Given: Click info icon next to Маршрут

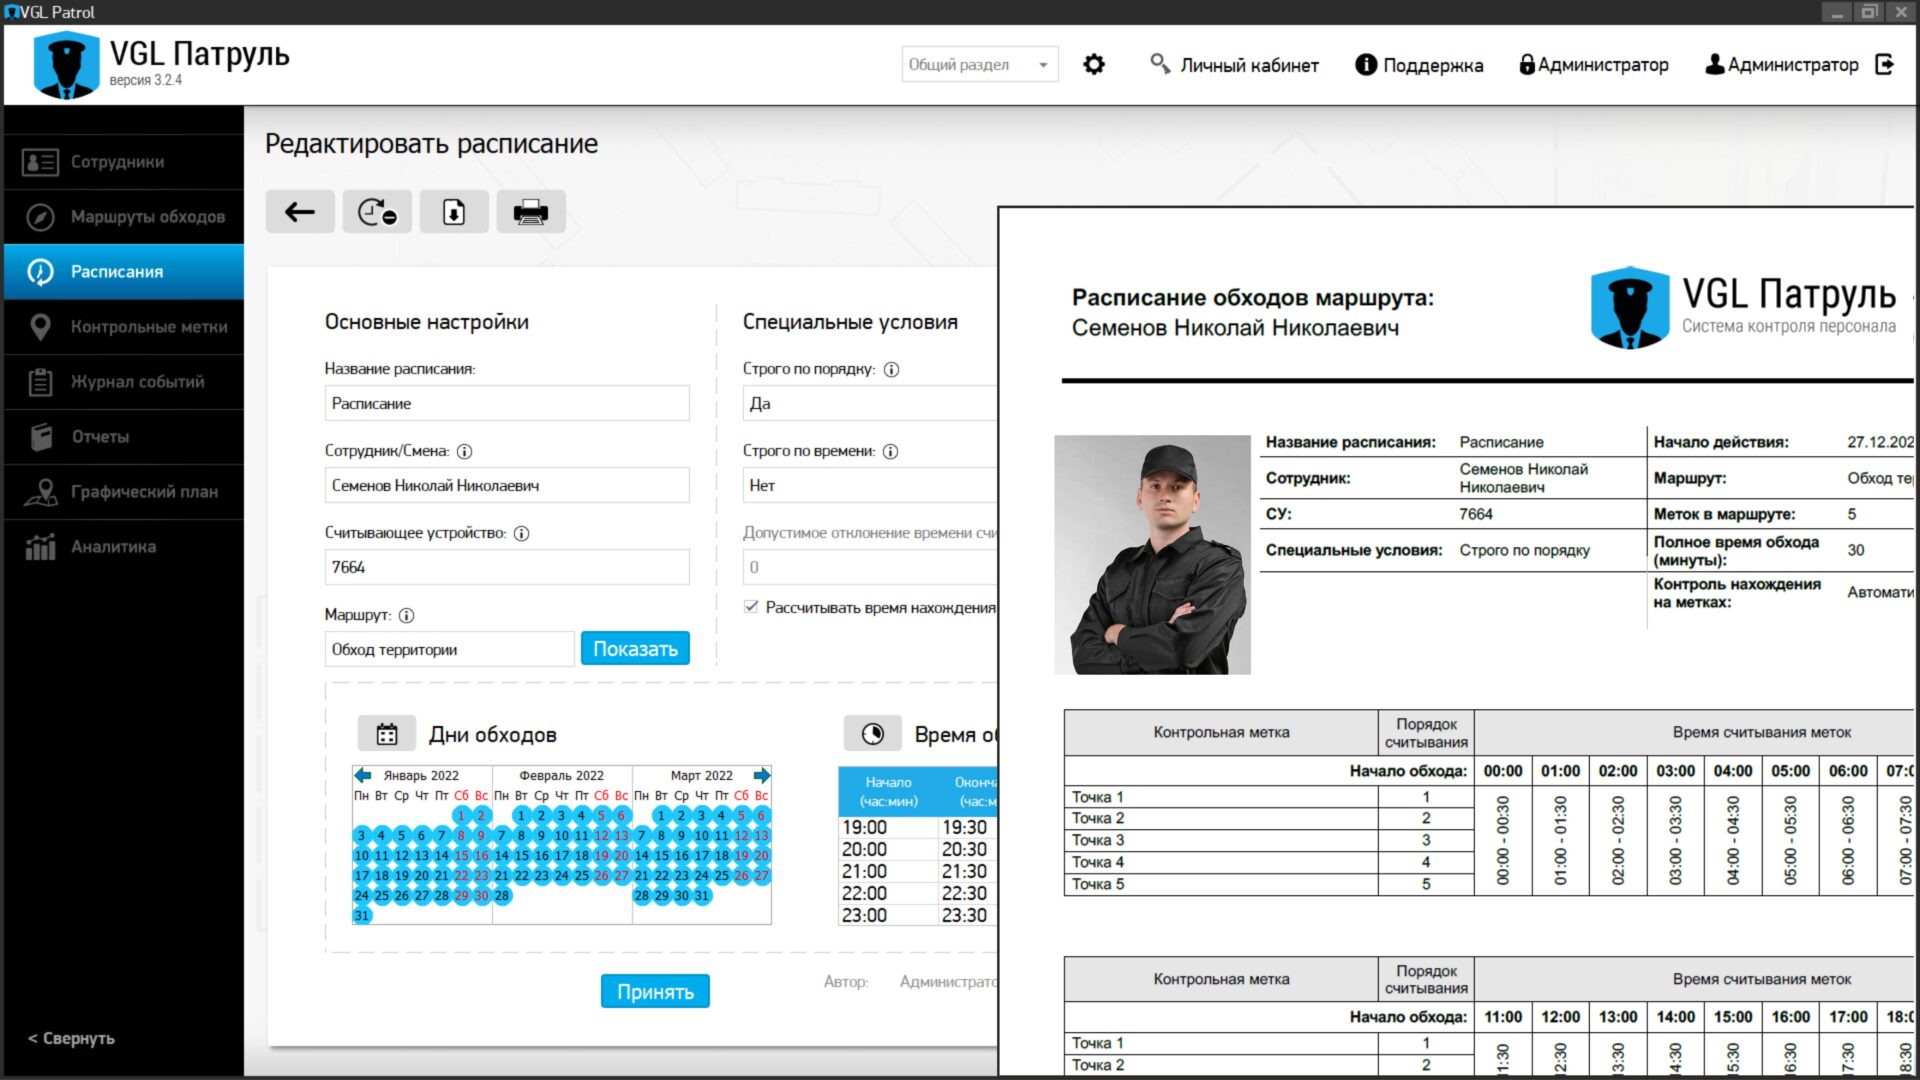Looking at the screenshot, I should tap(406, 615).
